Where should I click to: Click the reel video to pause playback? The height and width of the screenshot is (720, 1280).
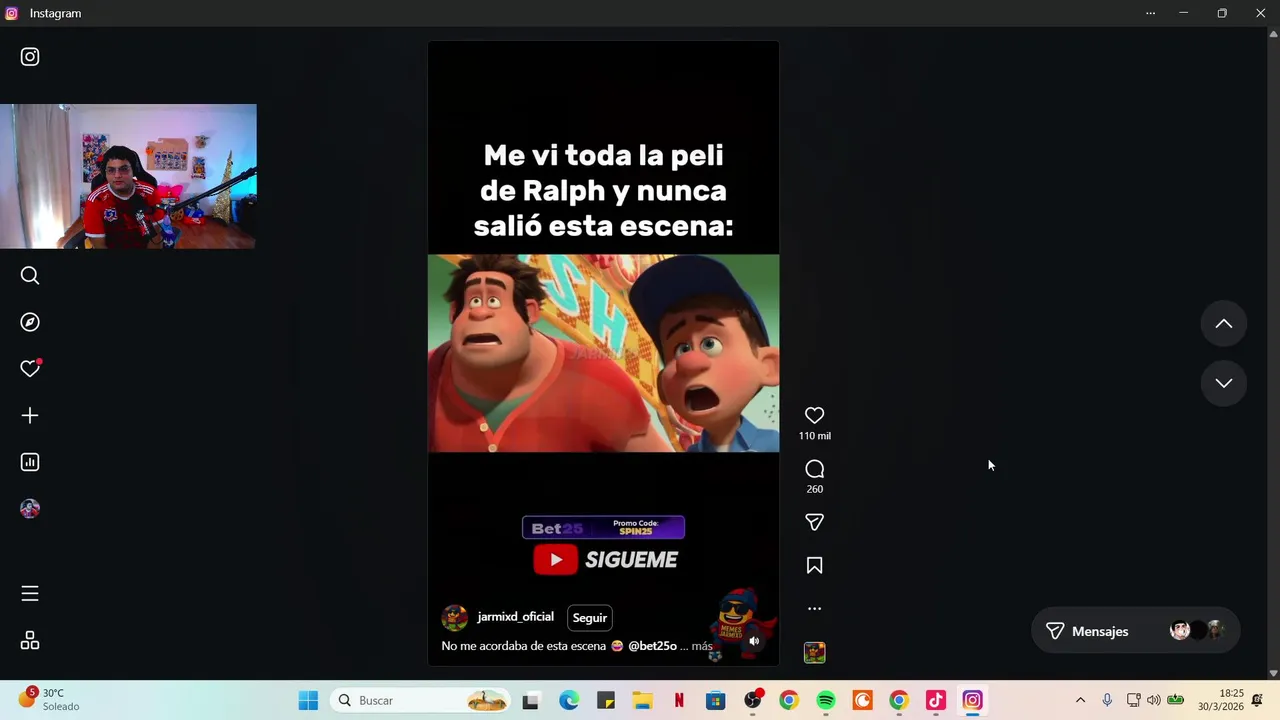click(603, 353)
